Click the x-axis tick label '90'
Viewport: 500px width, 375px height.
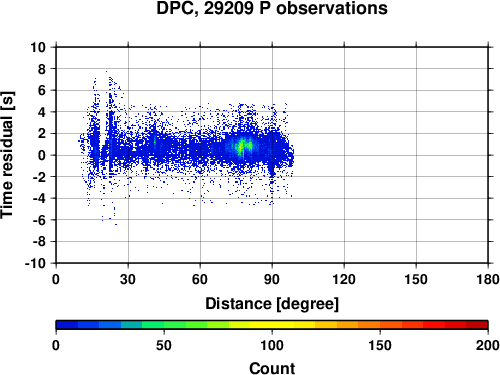click(x=272, y=279)
